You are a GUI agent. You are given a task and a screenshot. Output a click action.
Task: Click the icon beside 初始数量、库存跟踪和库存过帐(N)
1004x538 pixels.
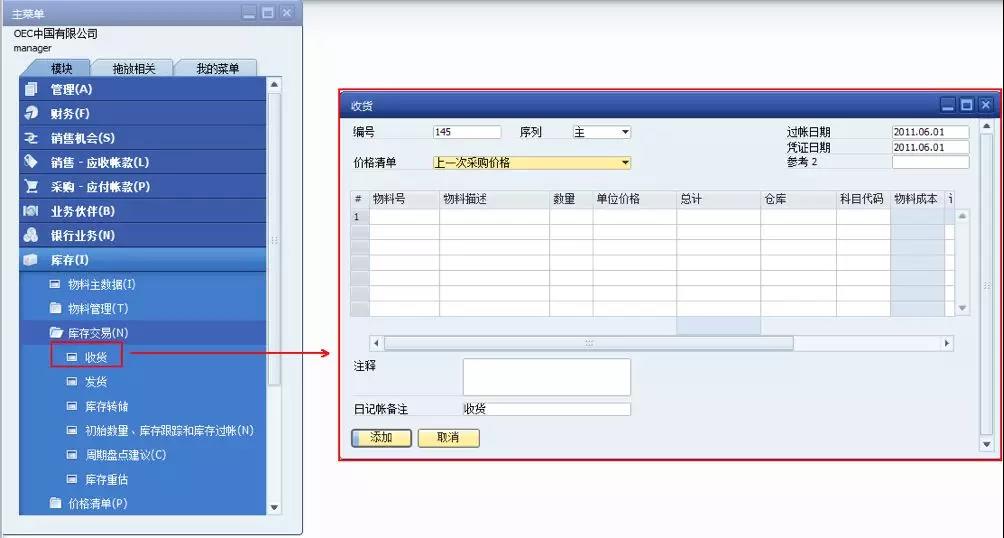pos(72,430)
